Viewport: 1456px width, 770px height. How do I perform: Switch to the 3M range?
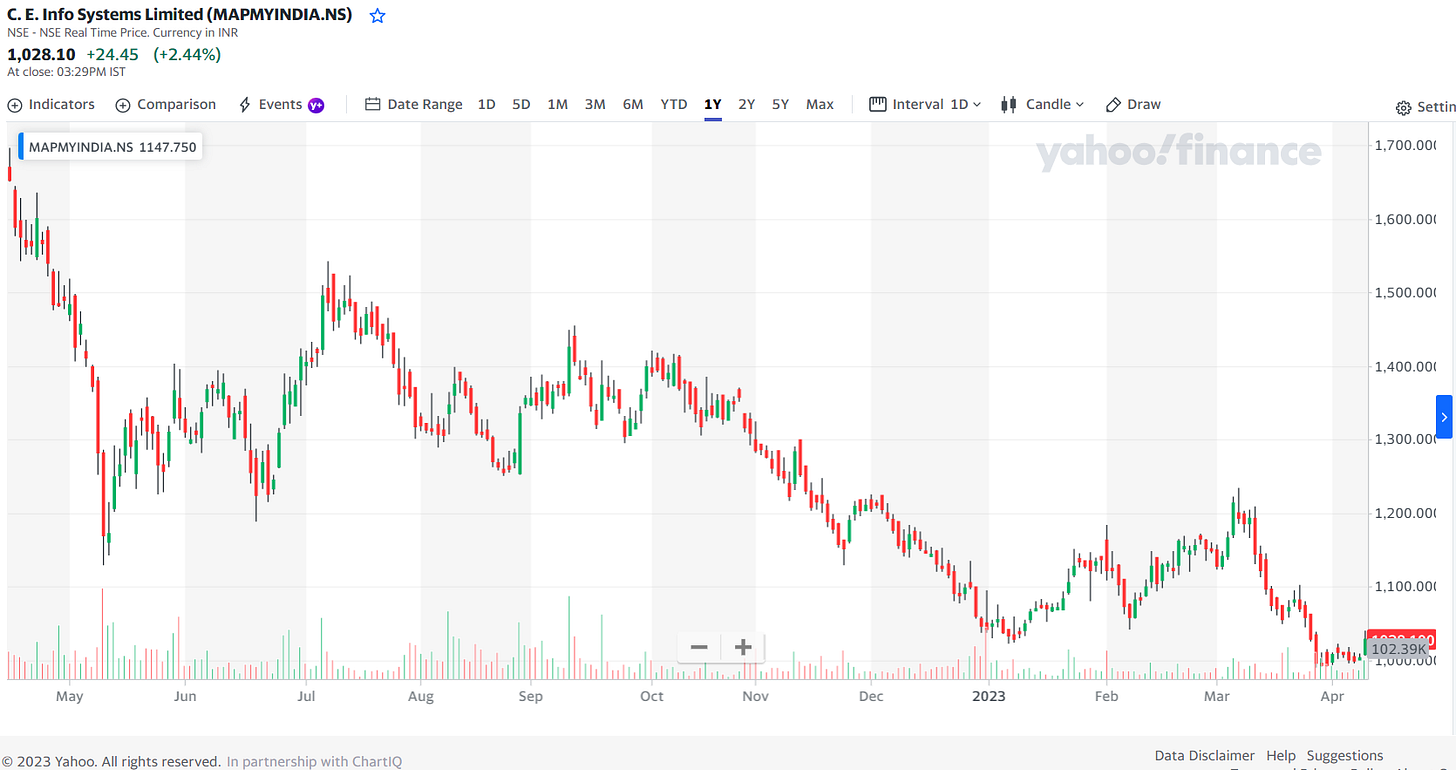(x=595, y=104)
